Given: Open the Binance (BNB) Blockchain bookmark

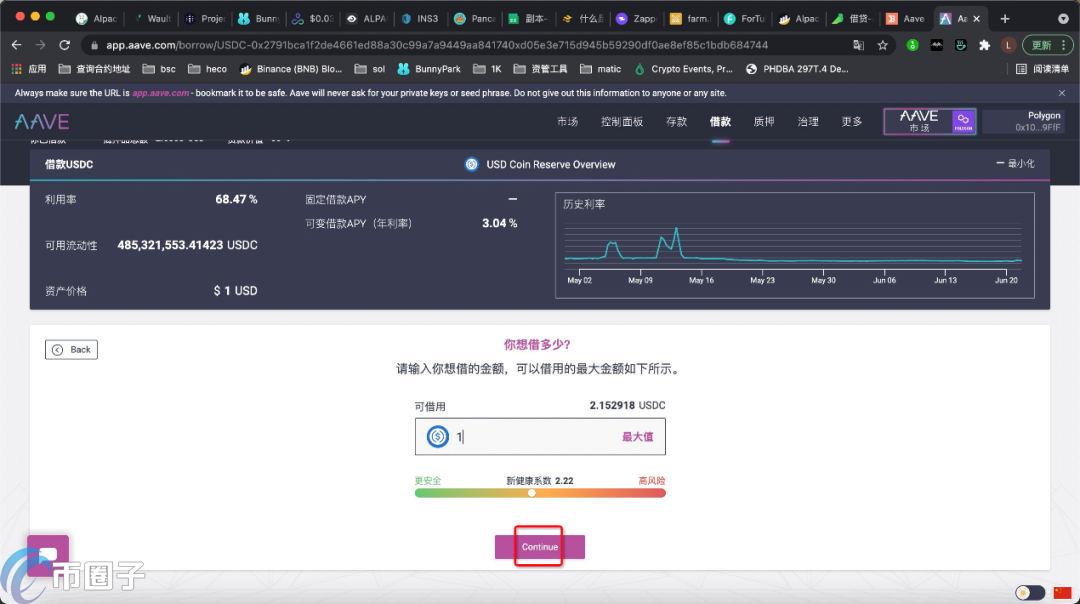Looking at the screenshot, I should (291, 69).
